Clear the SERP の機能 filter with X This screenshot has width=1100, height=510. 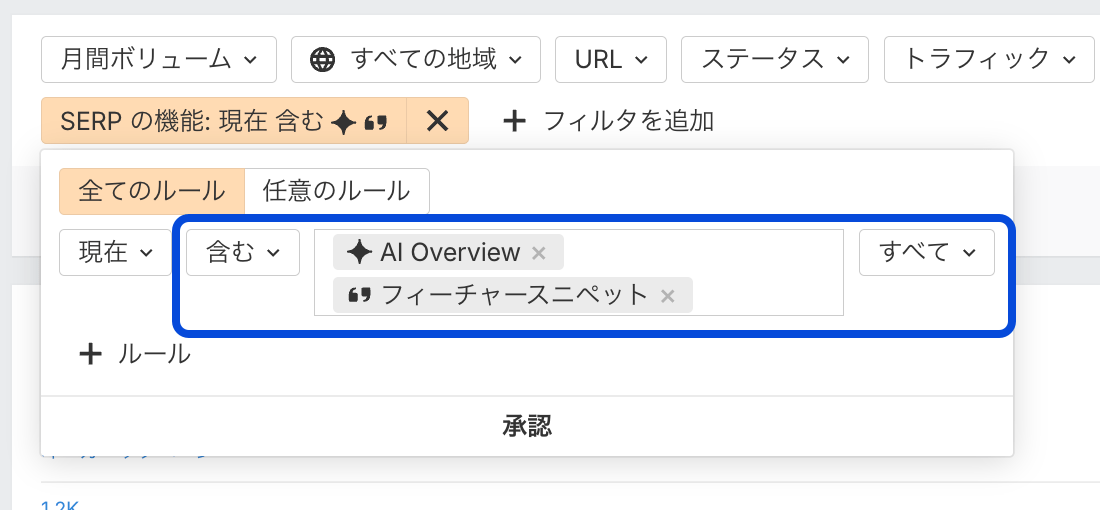pyautogui.click(x=437, y=121)
